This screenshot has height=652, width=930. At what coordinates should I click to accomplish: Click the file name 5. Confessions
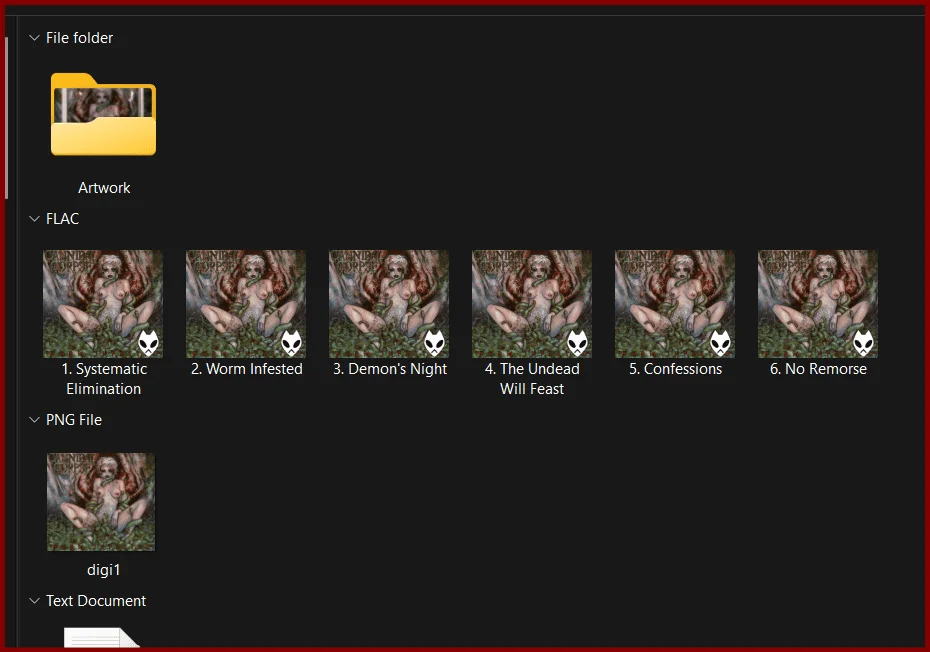coord(676,369)
